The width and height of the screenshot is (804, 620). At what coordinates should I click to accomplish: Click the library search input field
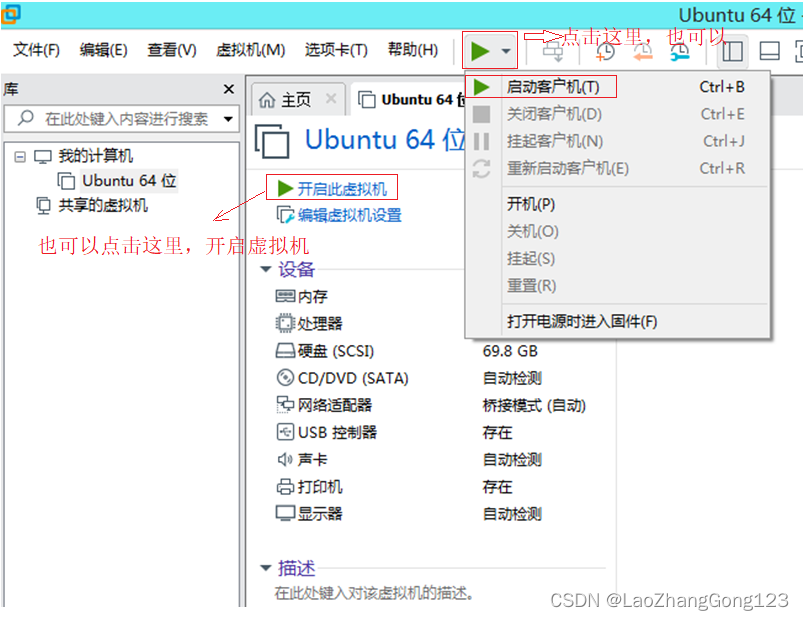110,119
